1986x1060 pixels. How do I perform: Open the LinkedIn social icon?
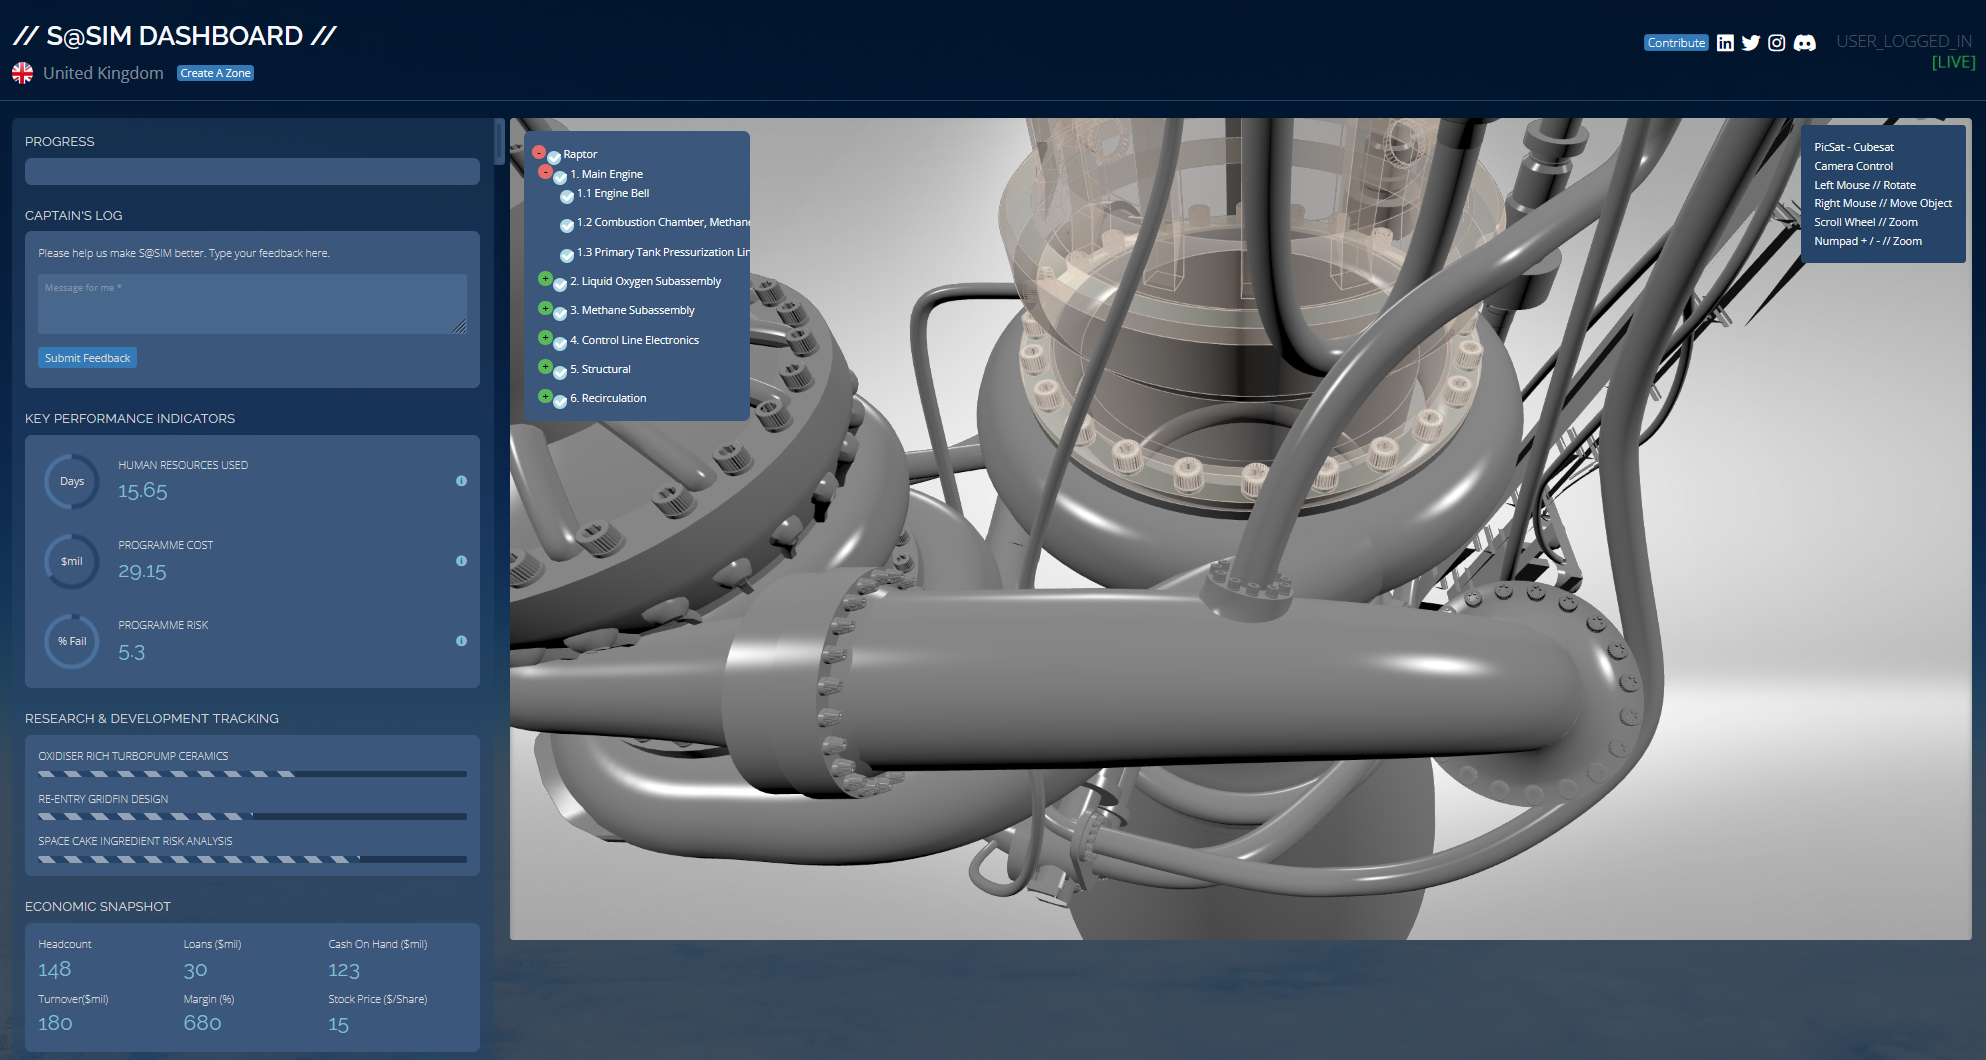click(1725, 42)
